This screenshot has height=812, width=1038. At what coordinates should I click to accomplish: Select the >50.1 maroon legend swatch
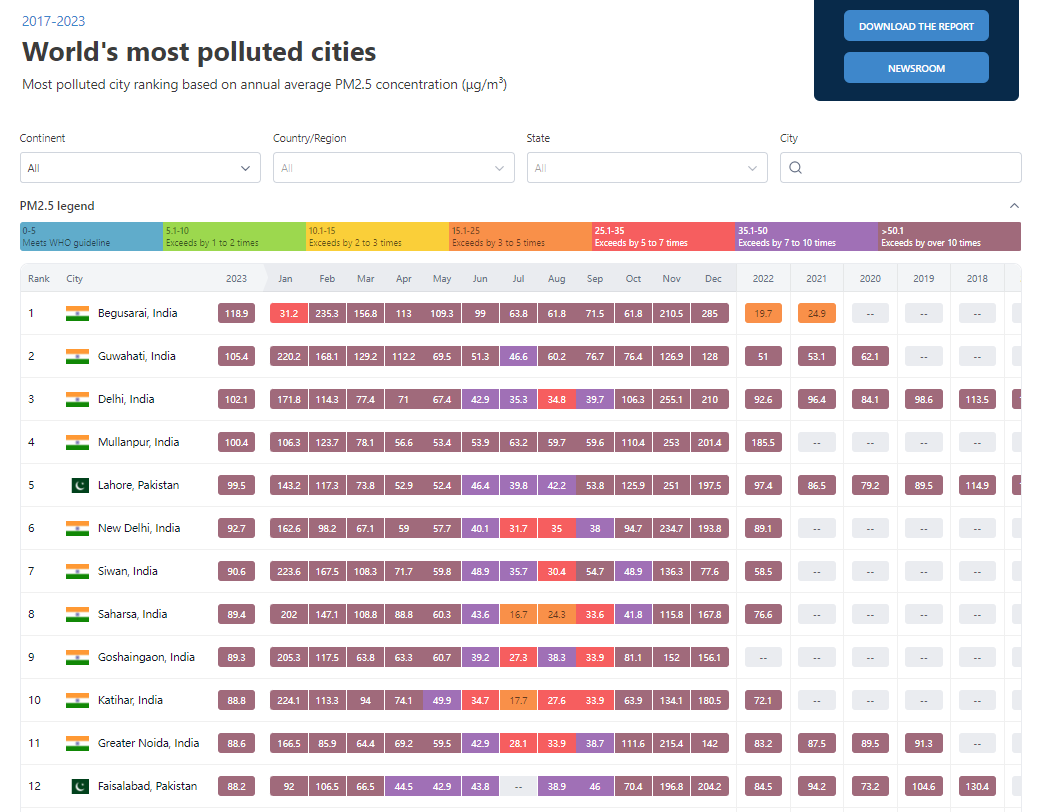coord(949,237)
